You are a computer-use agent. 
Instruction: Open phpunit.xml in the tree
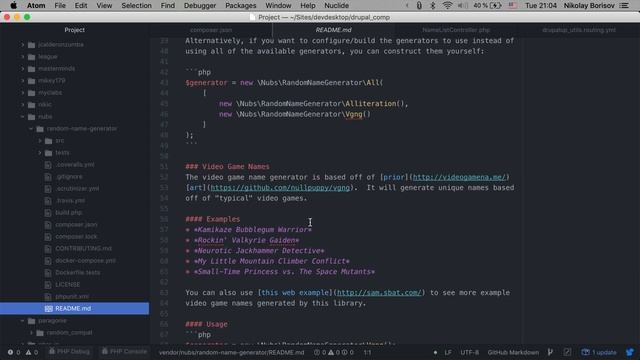click(72, 297)
